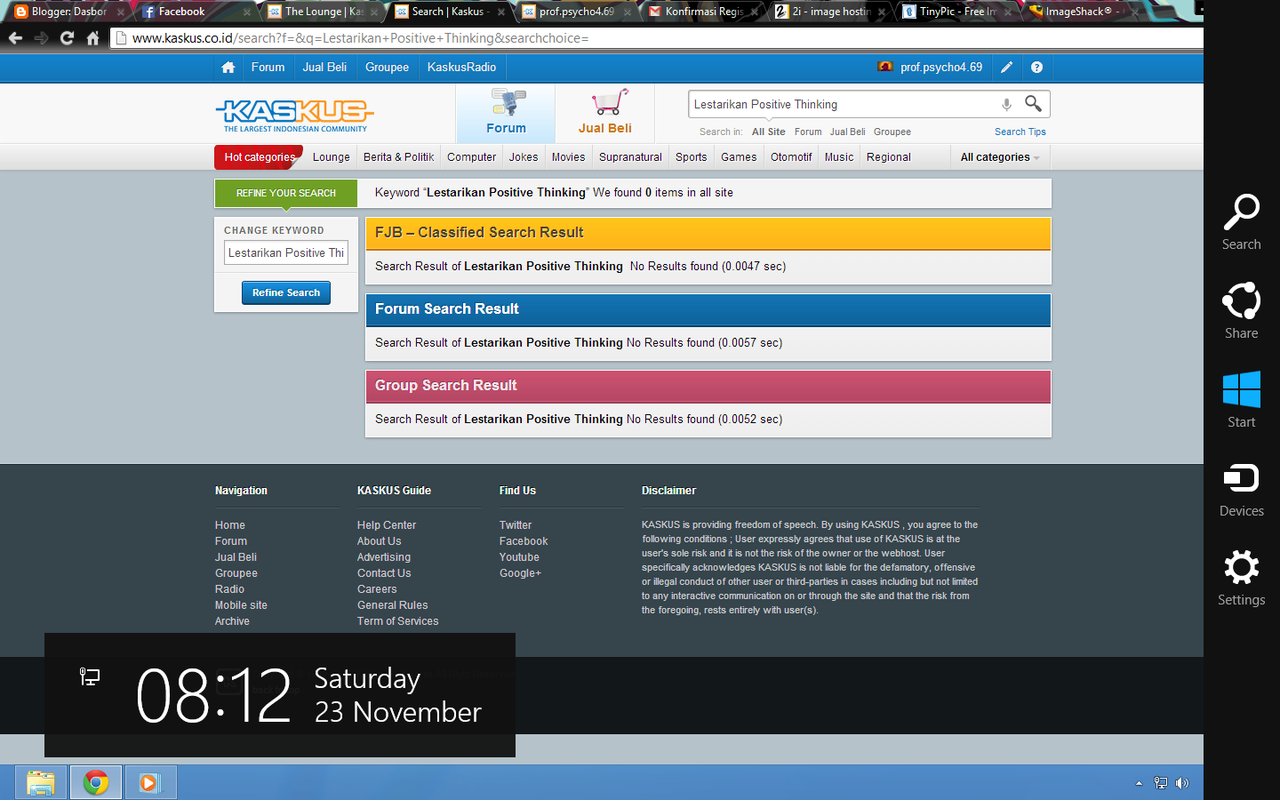The image size is (1280, 800).
Task: Open Windows Explorer in the taskbar
Action: [x=40, y=782]
